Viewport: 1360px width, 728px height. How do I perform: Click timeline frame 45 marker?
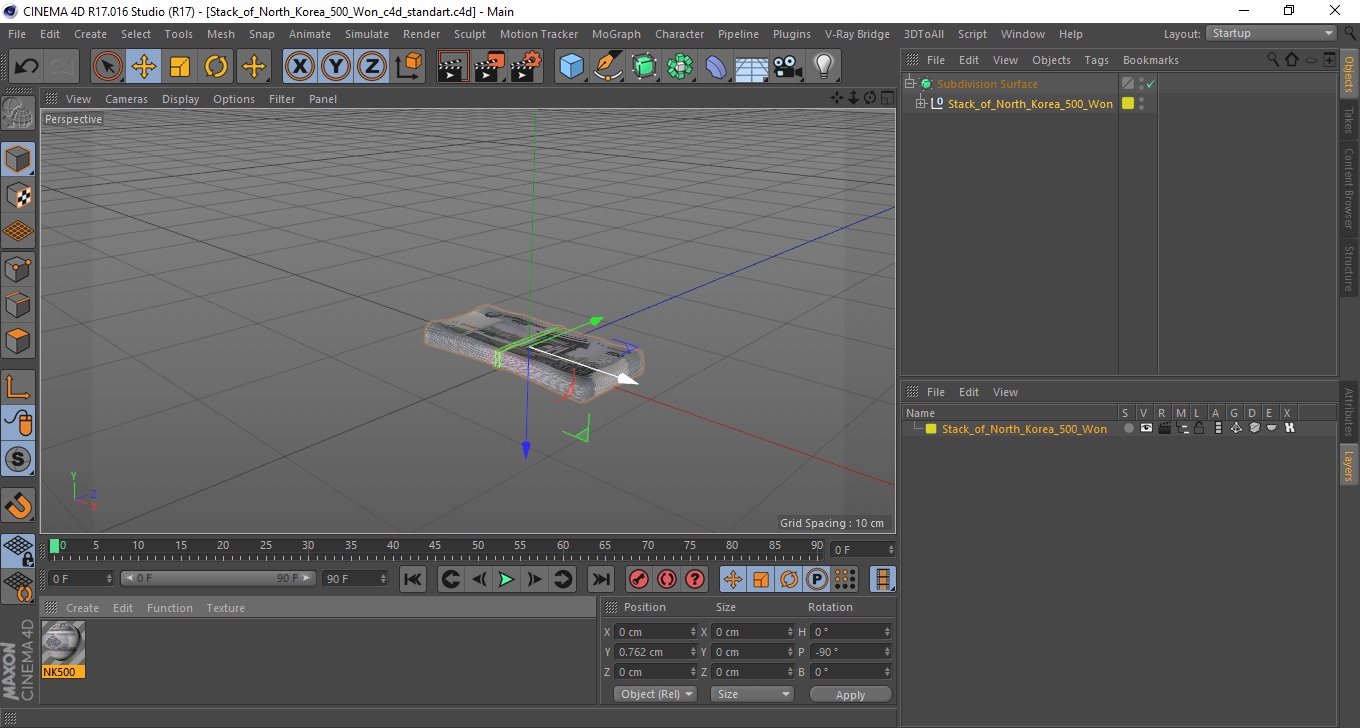coord(436,548)
